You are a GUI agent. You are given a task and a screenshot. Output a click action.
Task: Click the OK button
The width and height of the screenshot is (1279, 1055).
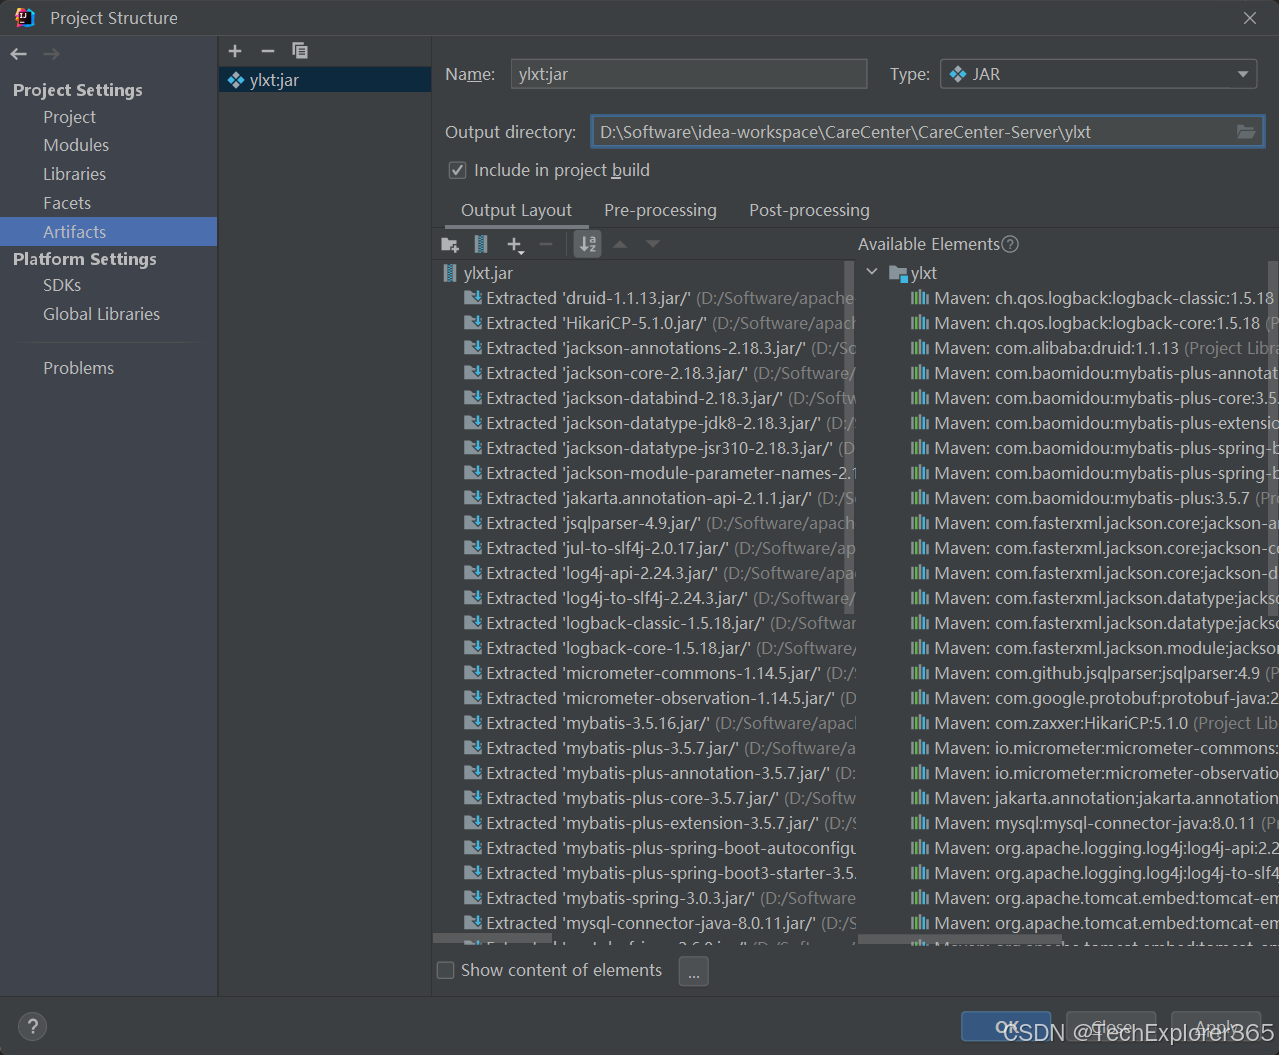1006,1027
